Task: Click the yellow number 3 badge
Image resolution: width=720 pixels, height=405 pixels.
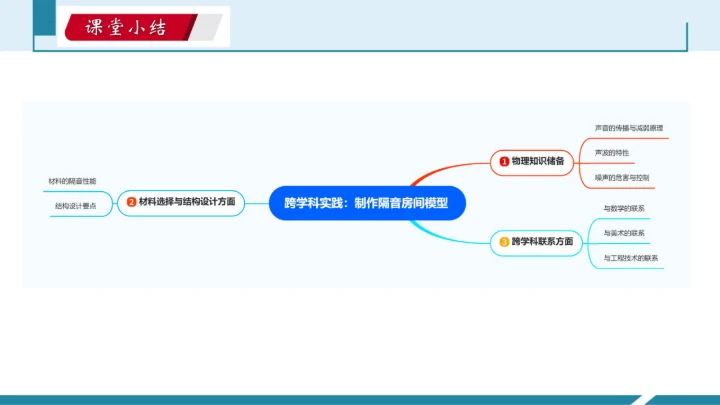Action: pyautogui.click(x=504, y=241)
